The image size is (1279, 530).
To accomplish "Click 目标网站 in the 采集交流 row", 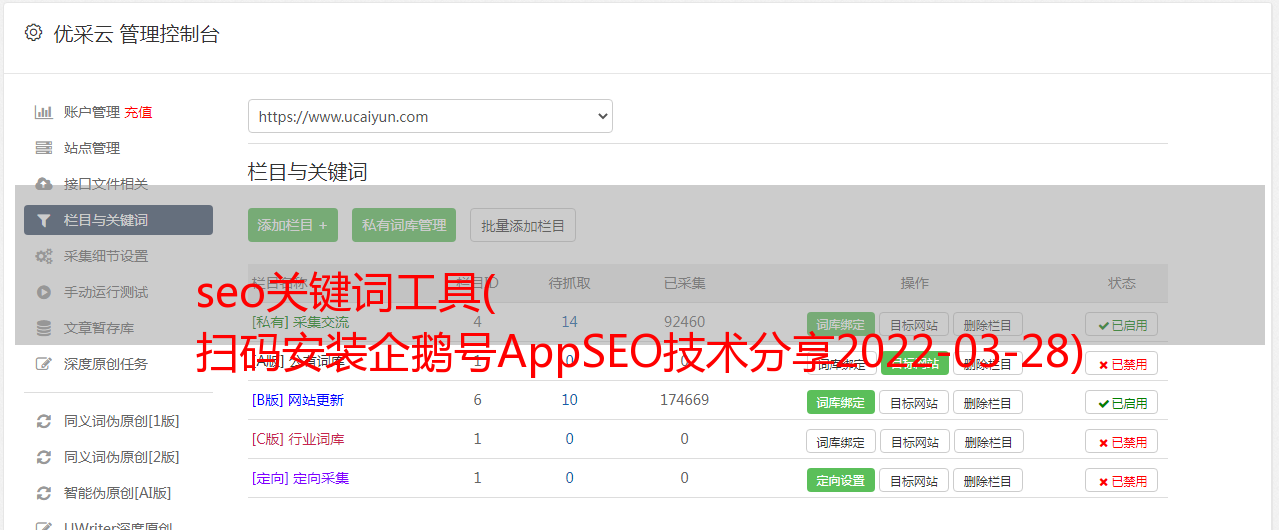I will click(x=914, y=324).
